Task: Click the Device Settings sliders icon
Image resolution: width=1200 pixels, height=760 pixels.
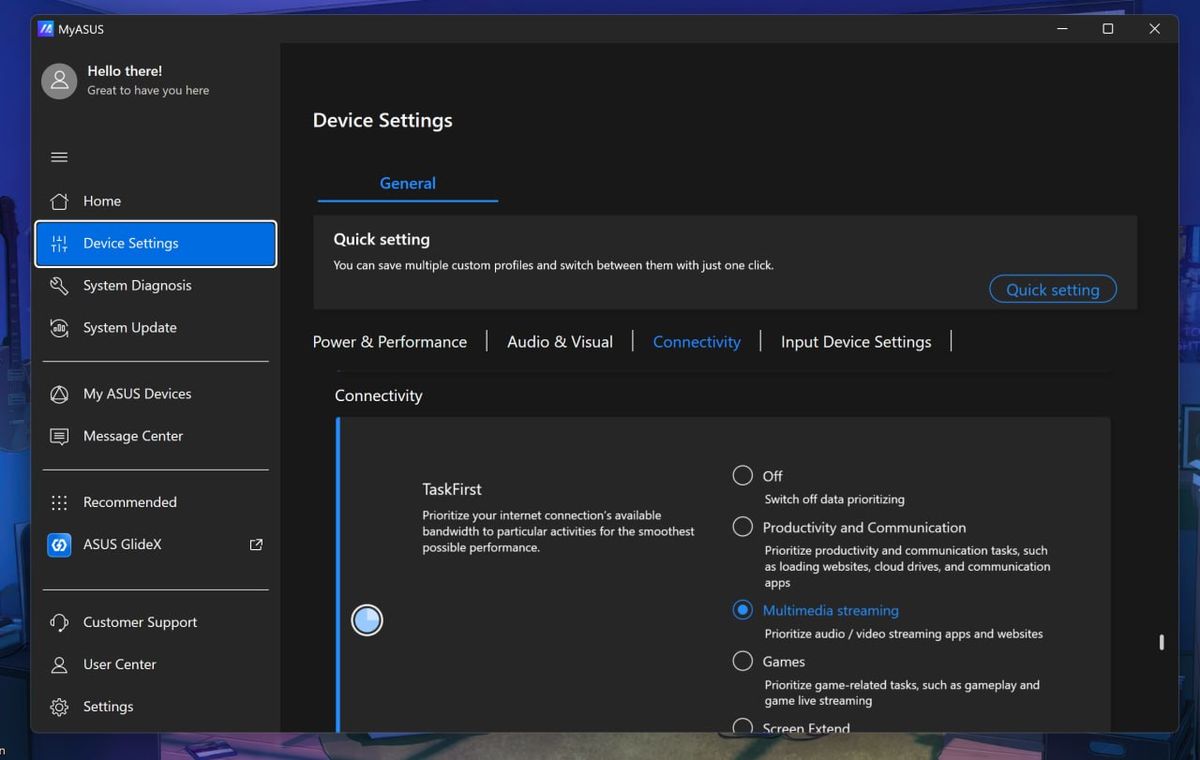Action: pyautogui.click(x=59, y=243)
